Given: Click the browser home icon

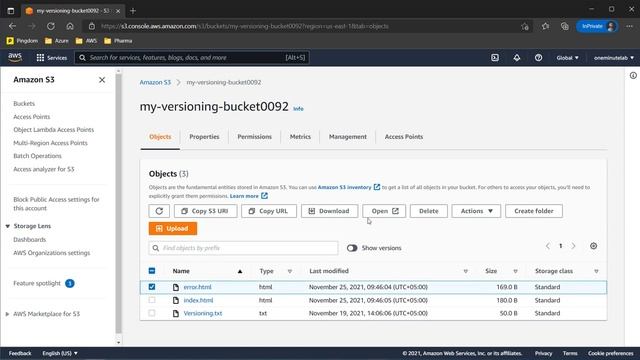Looking at the screenshot, I should 70,26.
